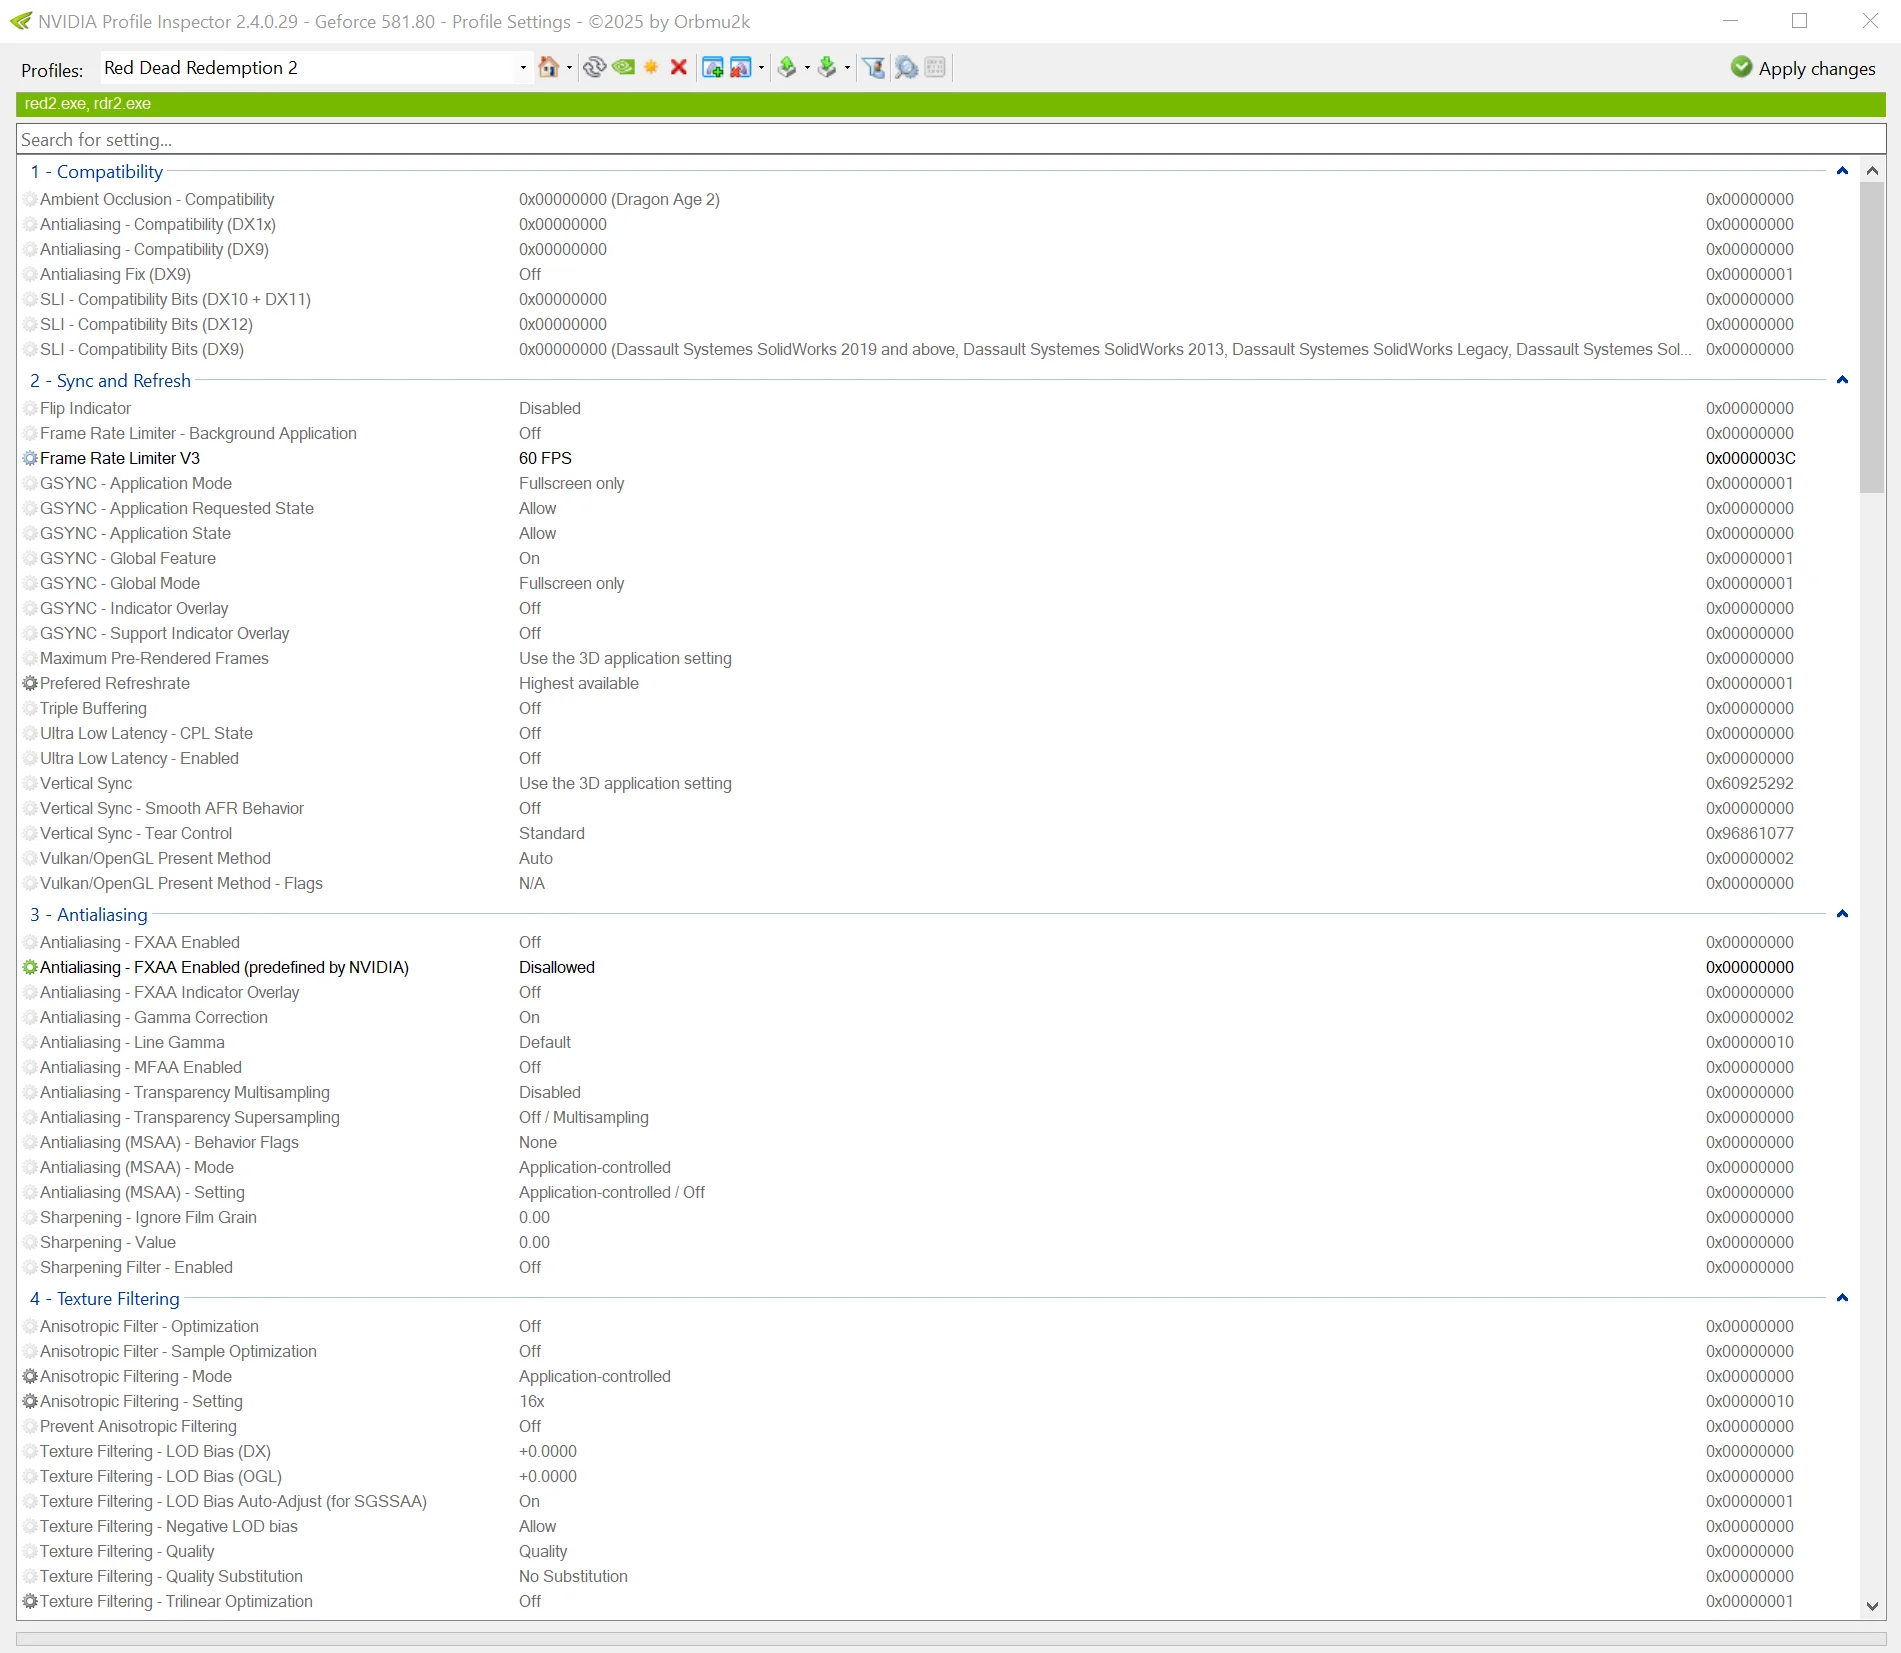Select Frame Rate Limiter - Background Application

pos(198,433)
